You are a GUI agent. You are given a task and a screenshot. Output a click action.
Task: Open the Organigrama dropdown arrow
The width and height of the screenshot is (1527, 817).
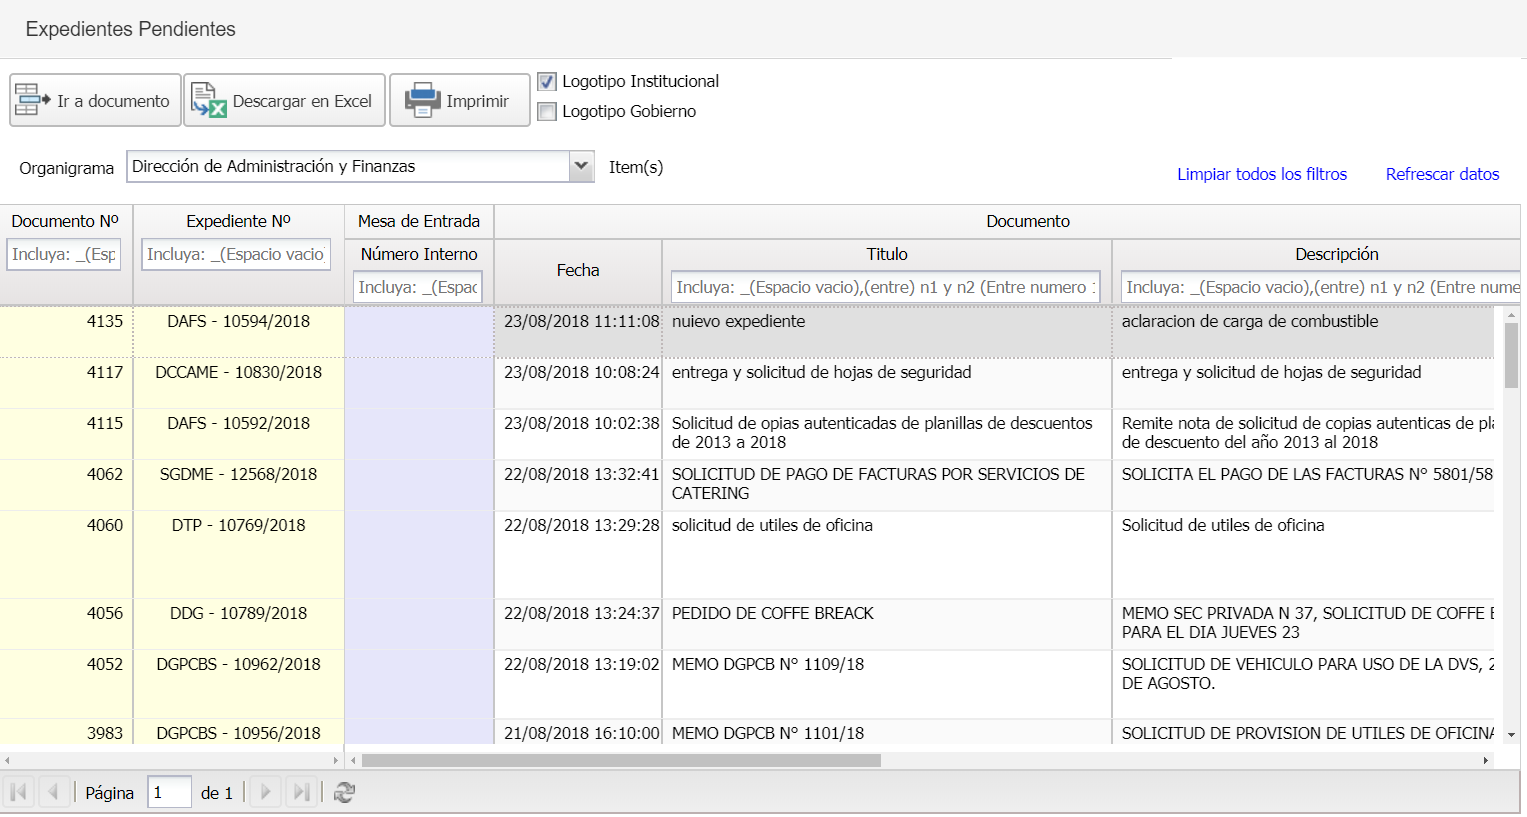click(x=581, y=166)
